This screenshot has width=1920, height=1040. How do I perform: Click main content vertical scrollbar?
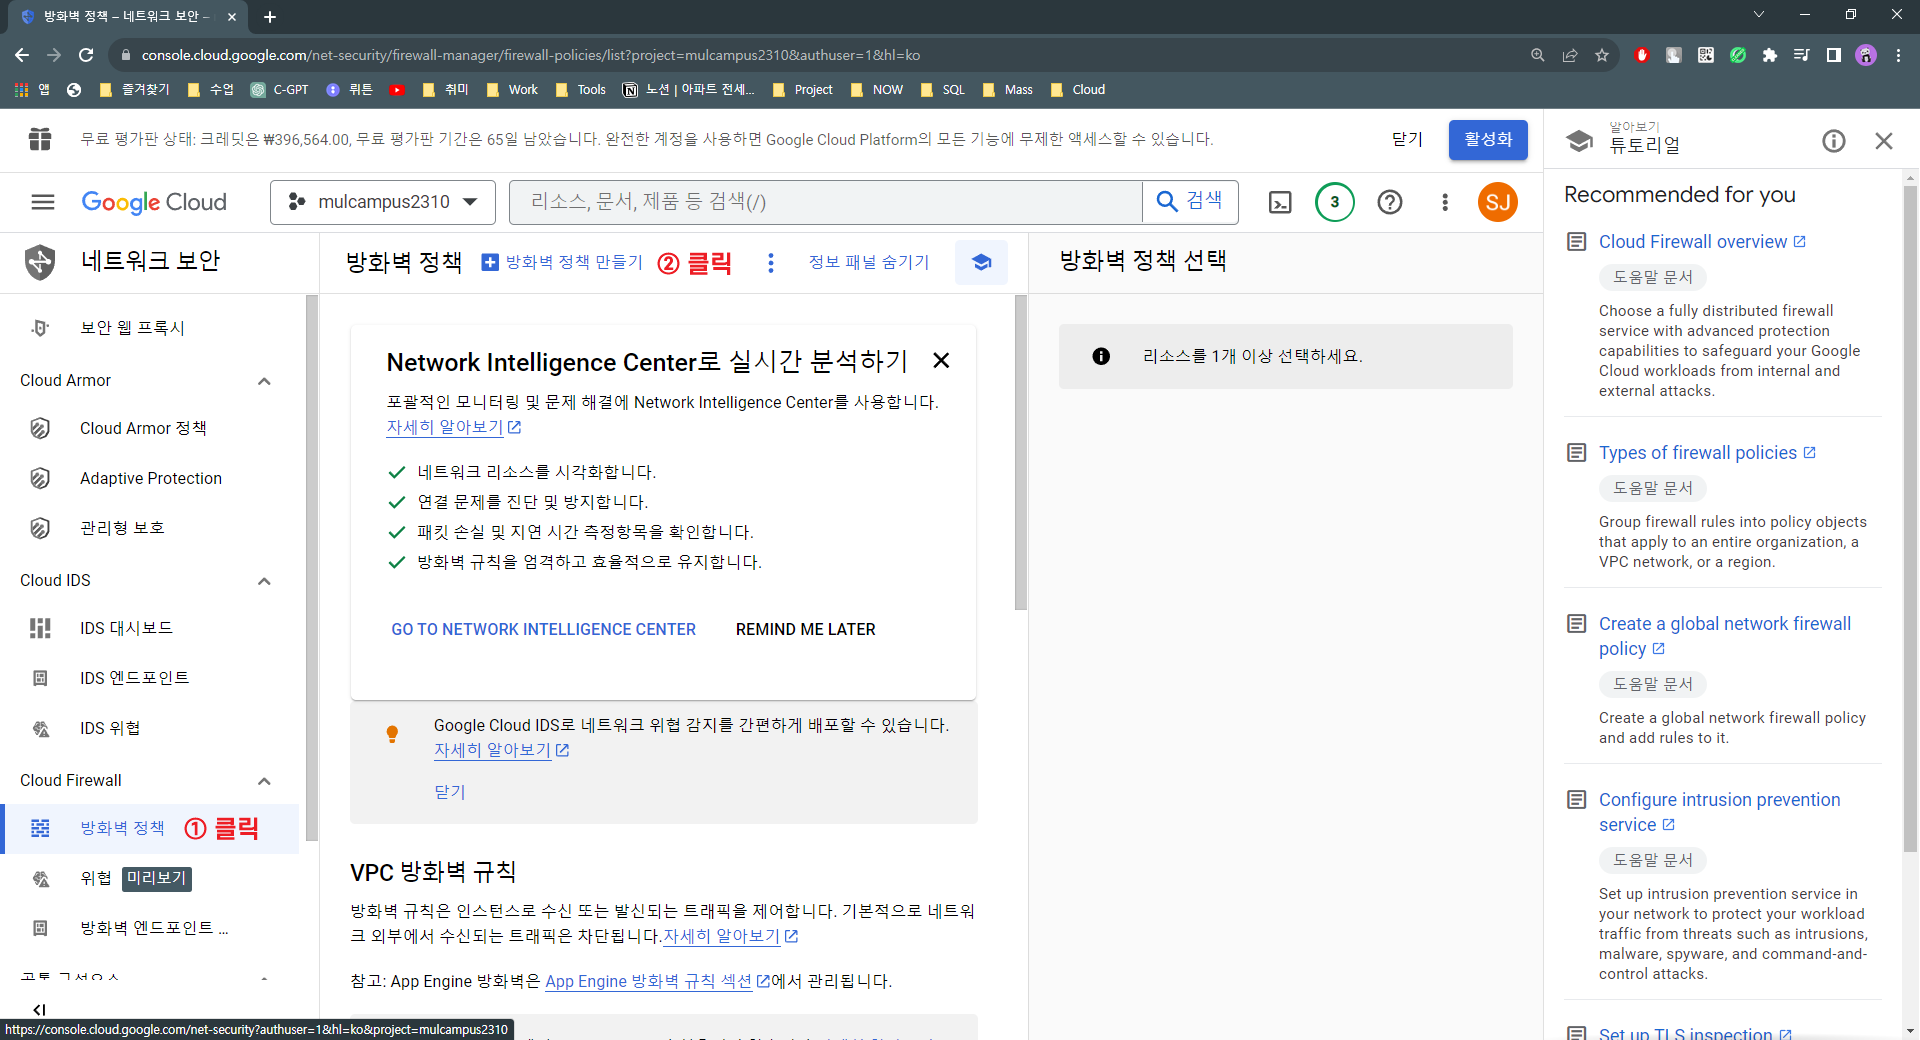[1020, 452]
